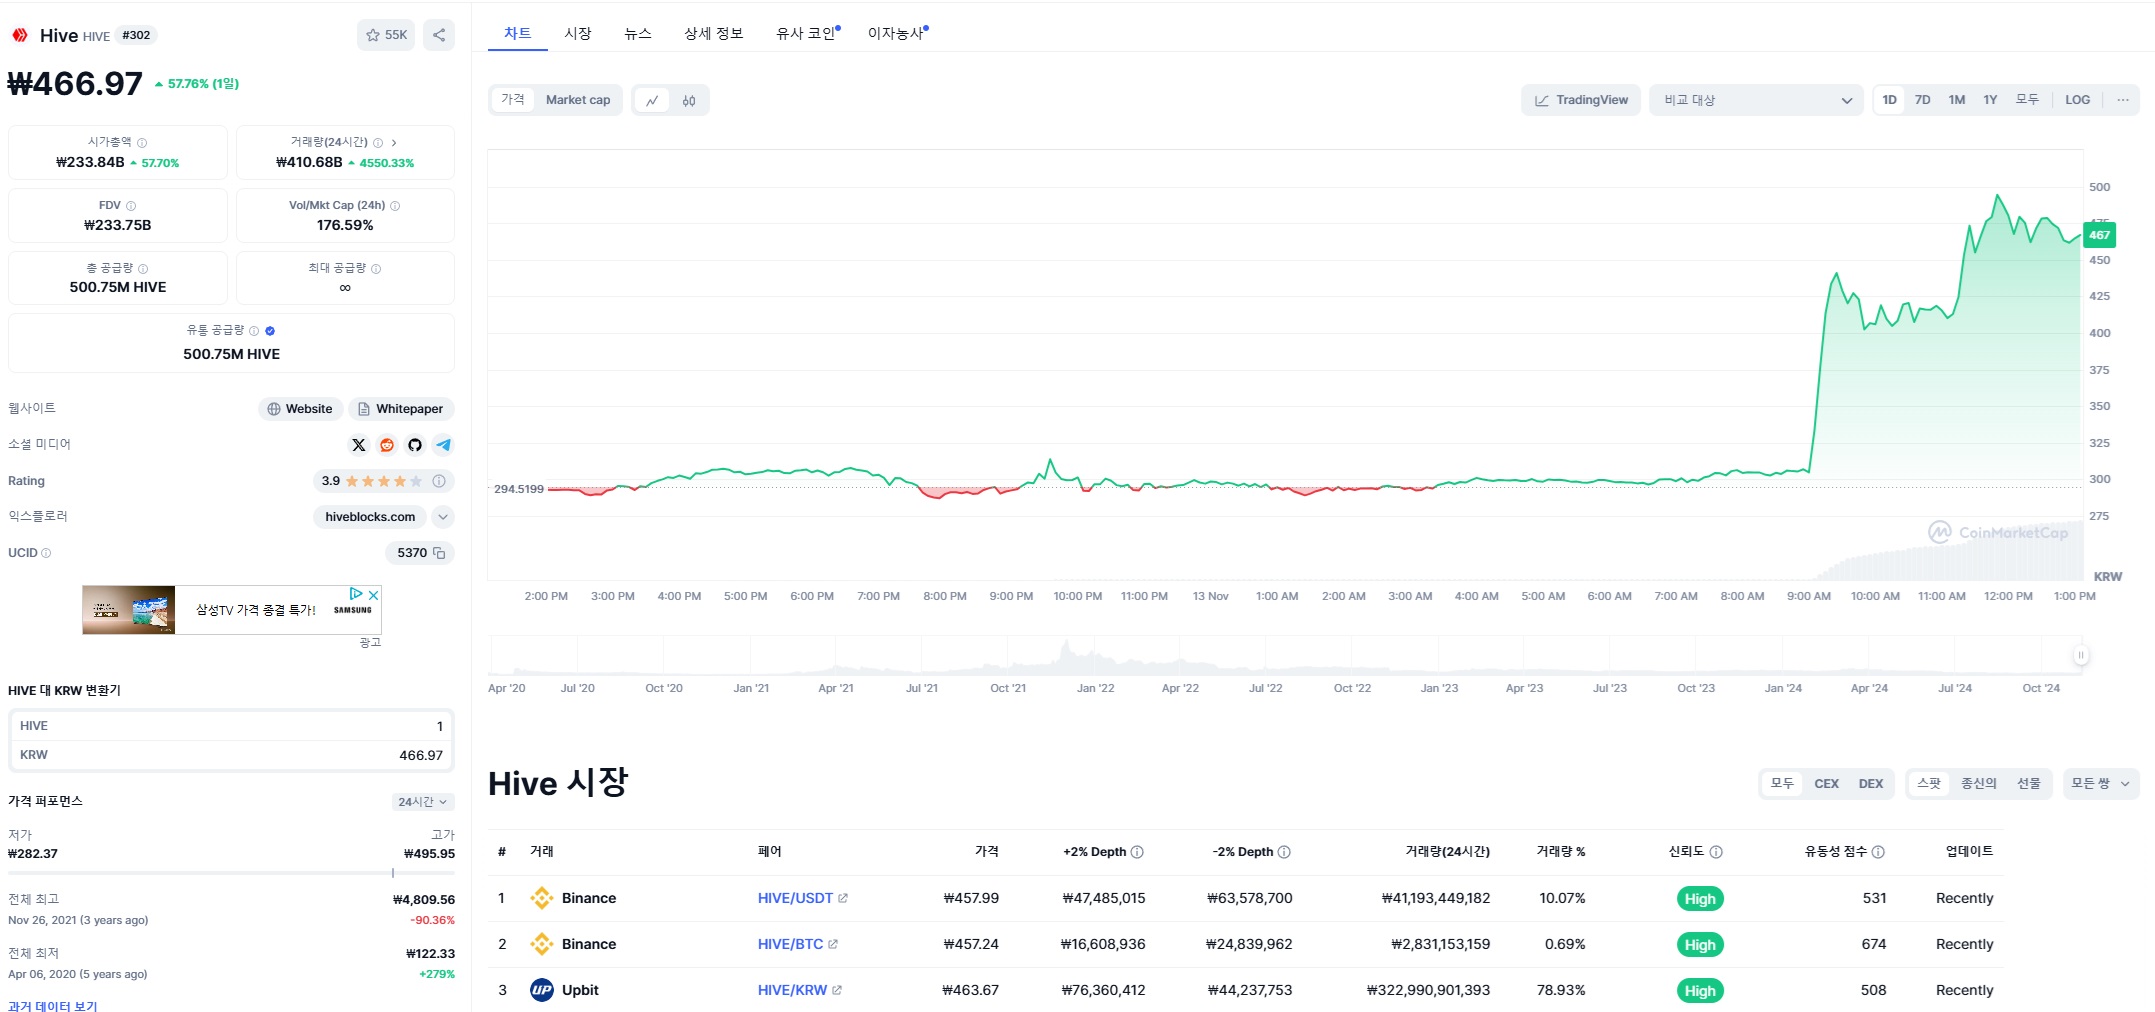
Task: Open the 차트 tab
Action: coord(518,33)
